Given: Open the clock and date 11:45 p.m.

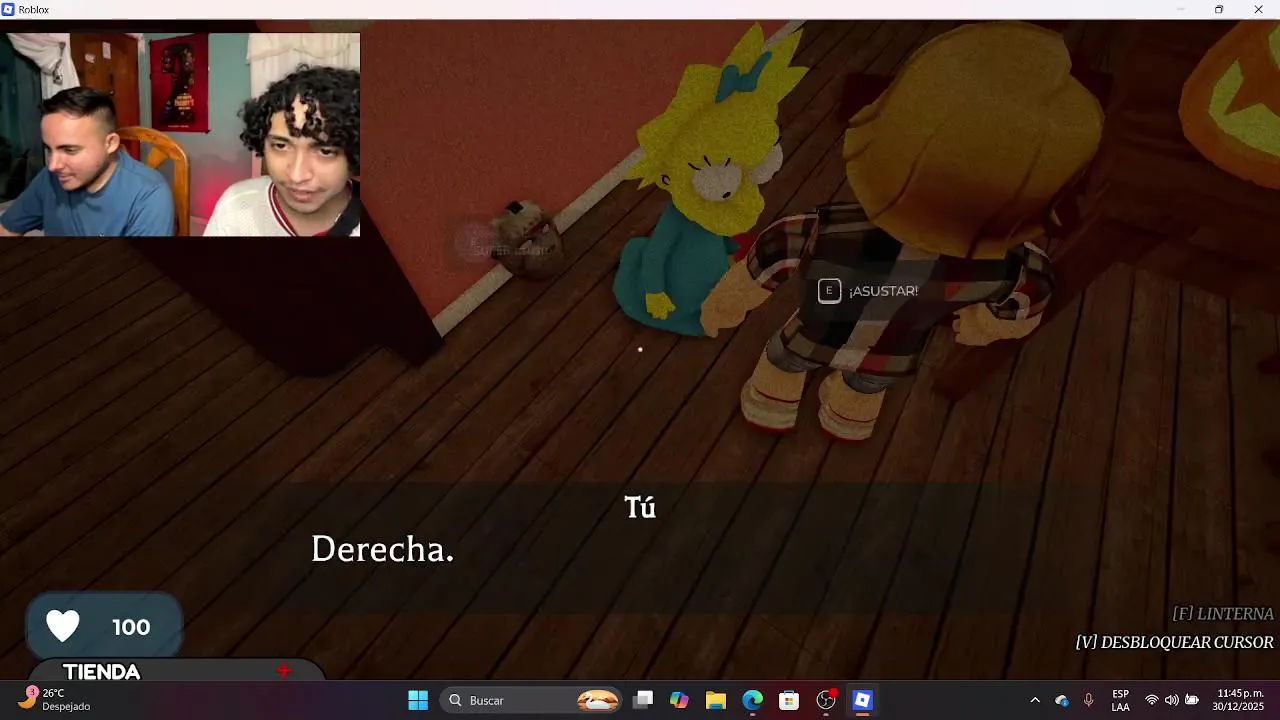Looking at the screenshot, I should point(1240,700).
